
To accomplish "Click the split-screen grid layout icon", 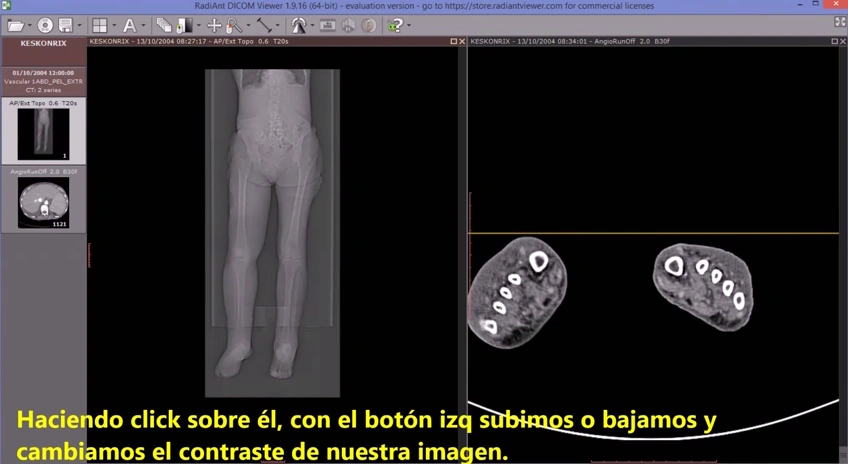I will tap(100, 25).
